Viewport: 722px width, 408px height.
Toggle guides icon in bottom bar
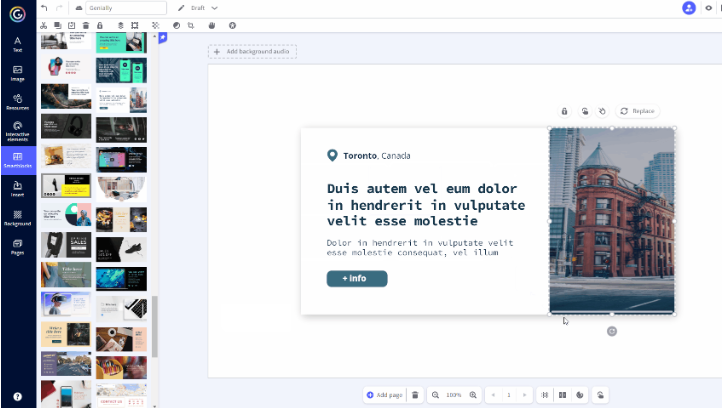click(x=545, y=395)
